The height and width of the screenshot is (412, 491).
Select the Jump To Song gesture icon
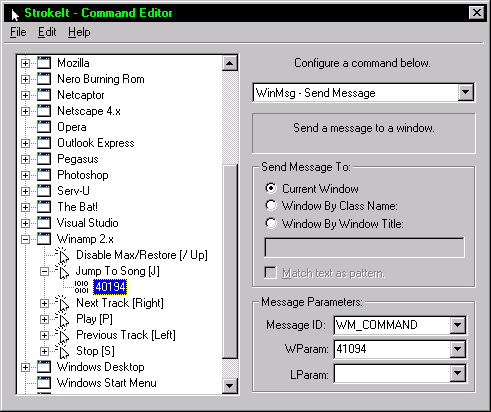pos(62,271)
